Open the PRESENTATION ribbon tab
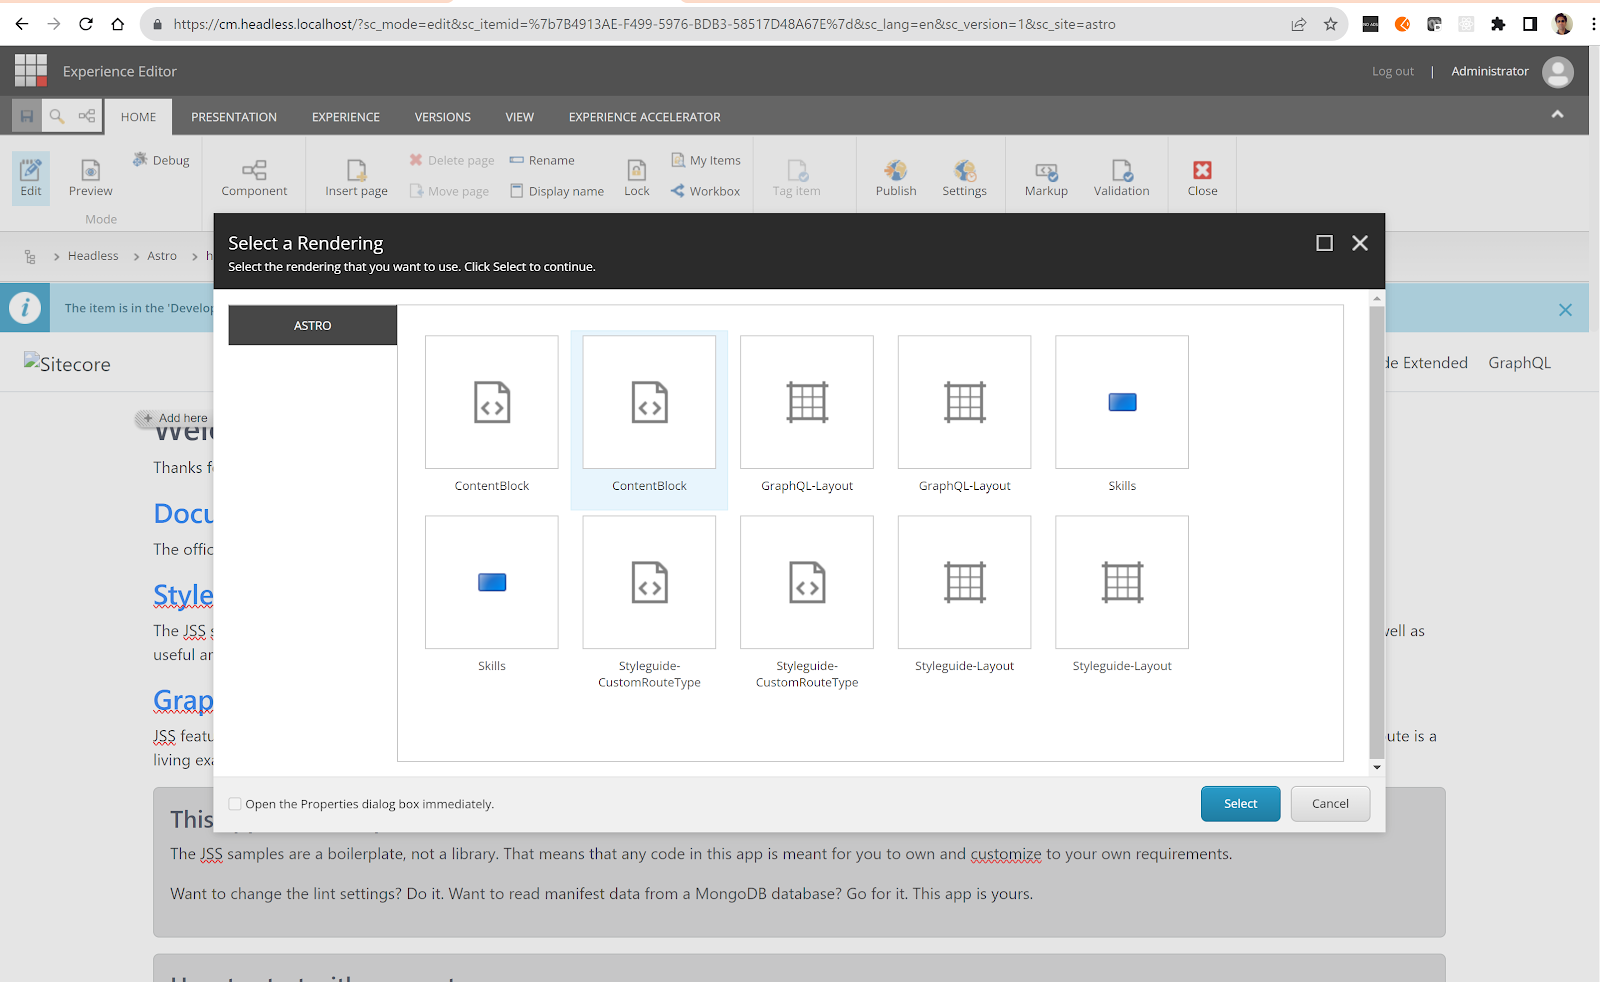This screenshot has height=982, width=1600. [234, 117]
